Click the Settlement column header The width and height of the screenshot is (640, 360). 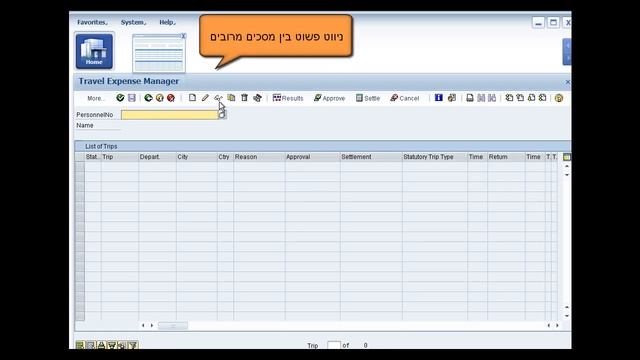point(371,157)
